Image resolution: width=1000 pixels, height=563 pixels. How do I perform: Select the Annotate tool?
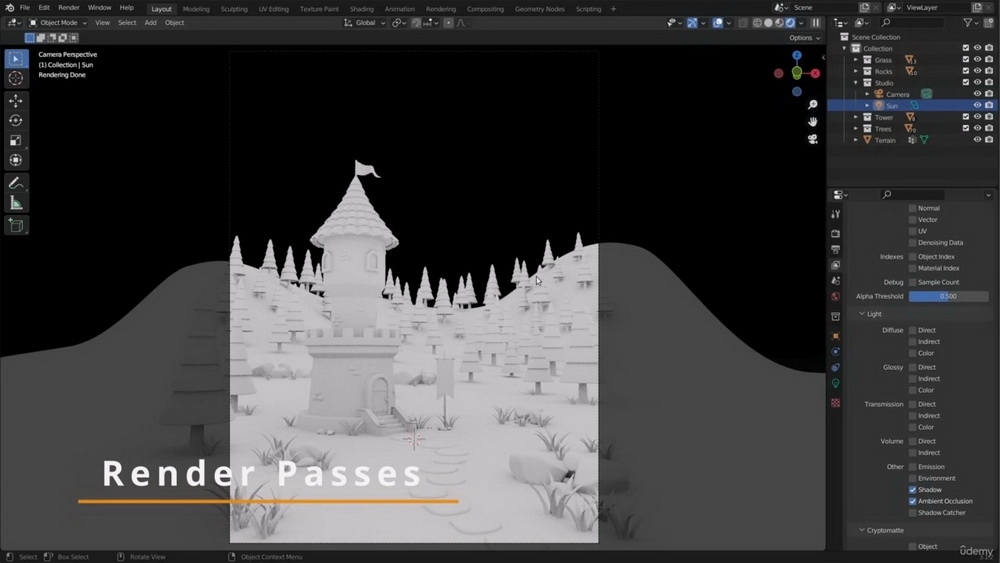pos(16,183)
